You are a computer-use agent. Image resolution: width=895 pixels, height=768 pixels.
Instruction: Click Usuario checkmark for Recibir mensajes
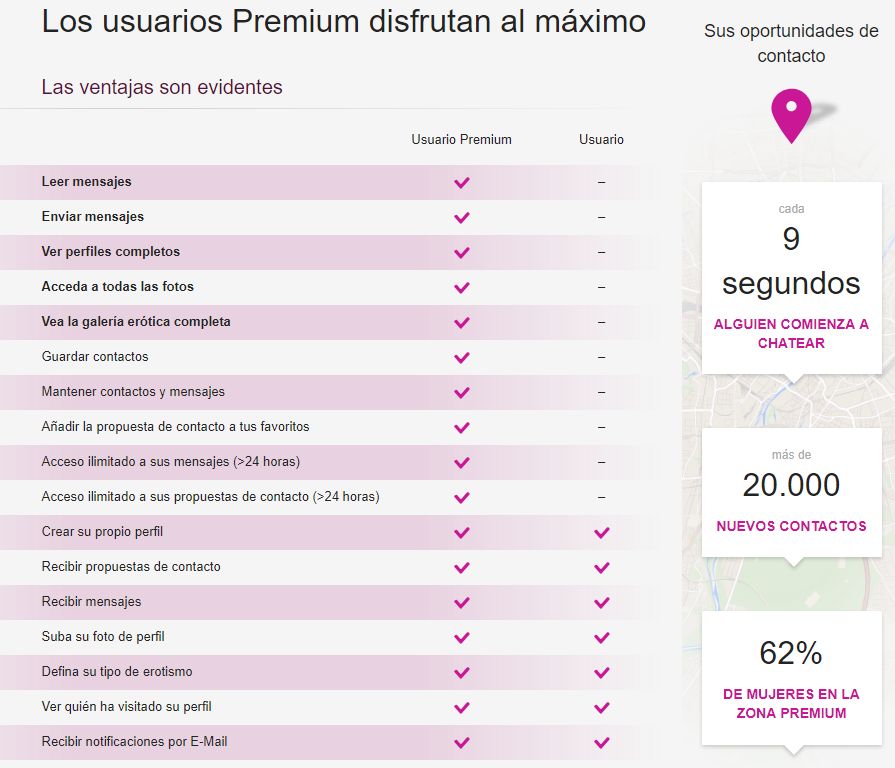click(602, 603)
